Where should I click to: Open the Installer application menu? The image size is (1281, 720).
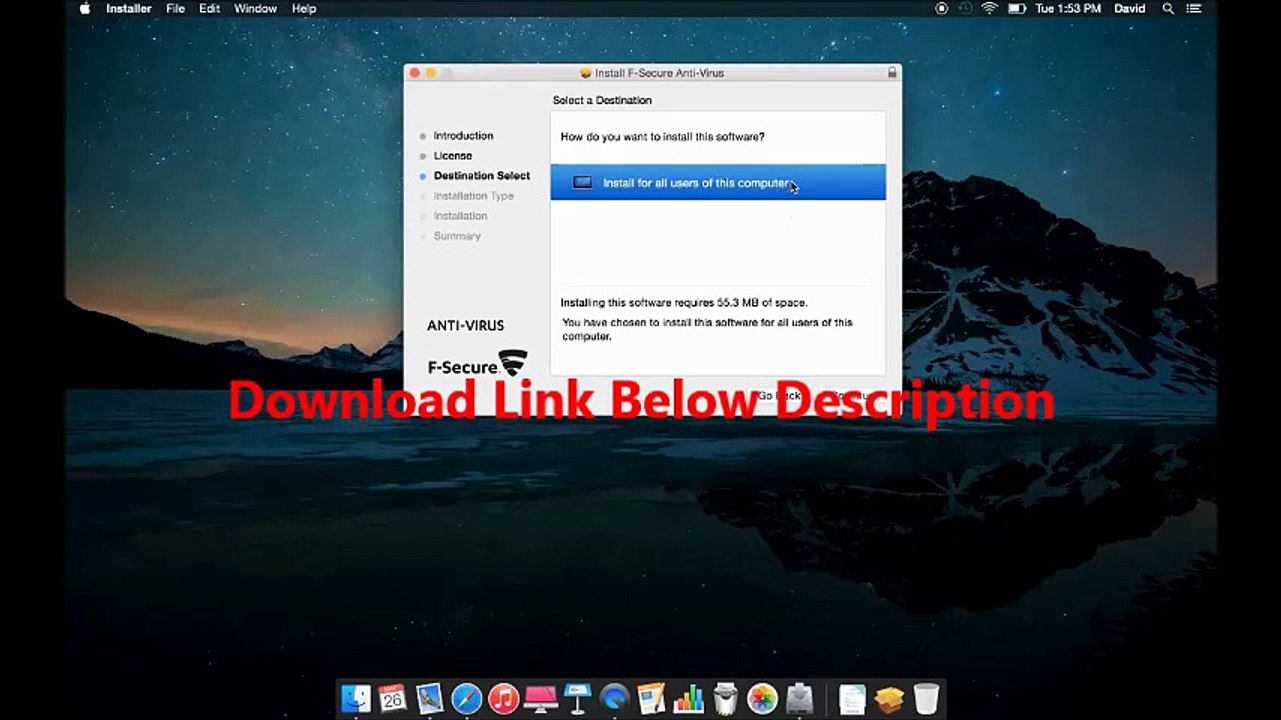point(129,9)
